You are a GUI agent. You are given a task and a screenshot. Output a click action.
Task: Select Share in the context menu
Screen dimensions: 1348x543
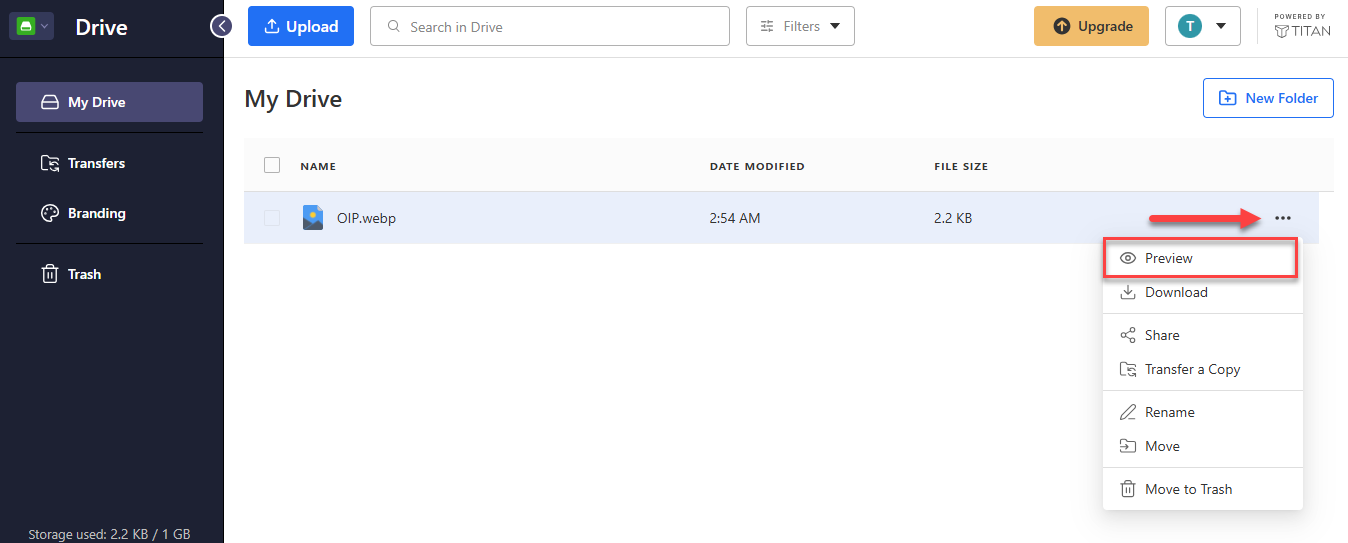[x=1203, y=335]
